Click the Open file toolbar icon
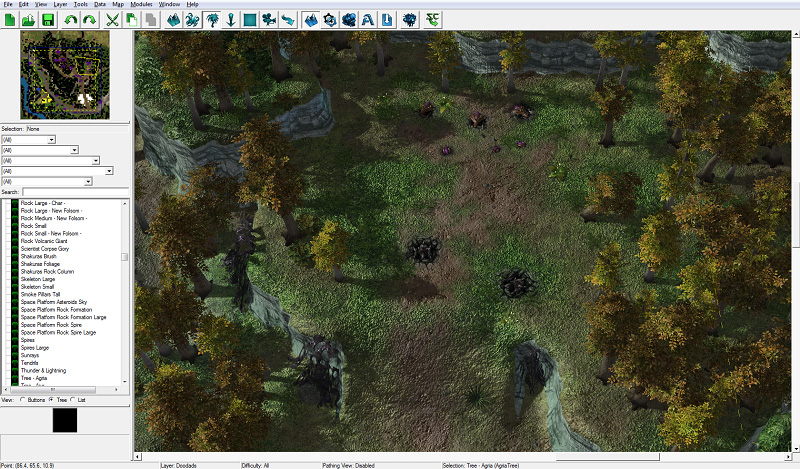The width and height of the screenshot is (800, 469). pyautogui.click(x=29, y=20)
